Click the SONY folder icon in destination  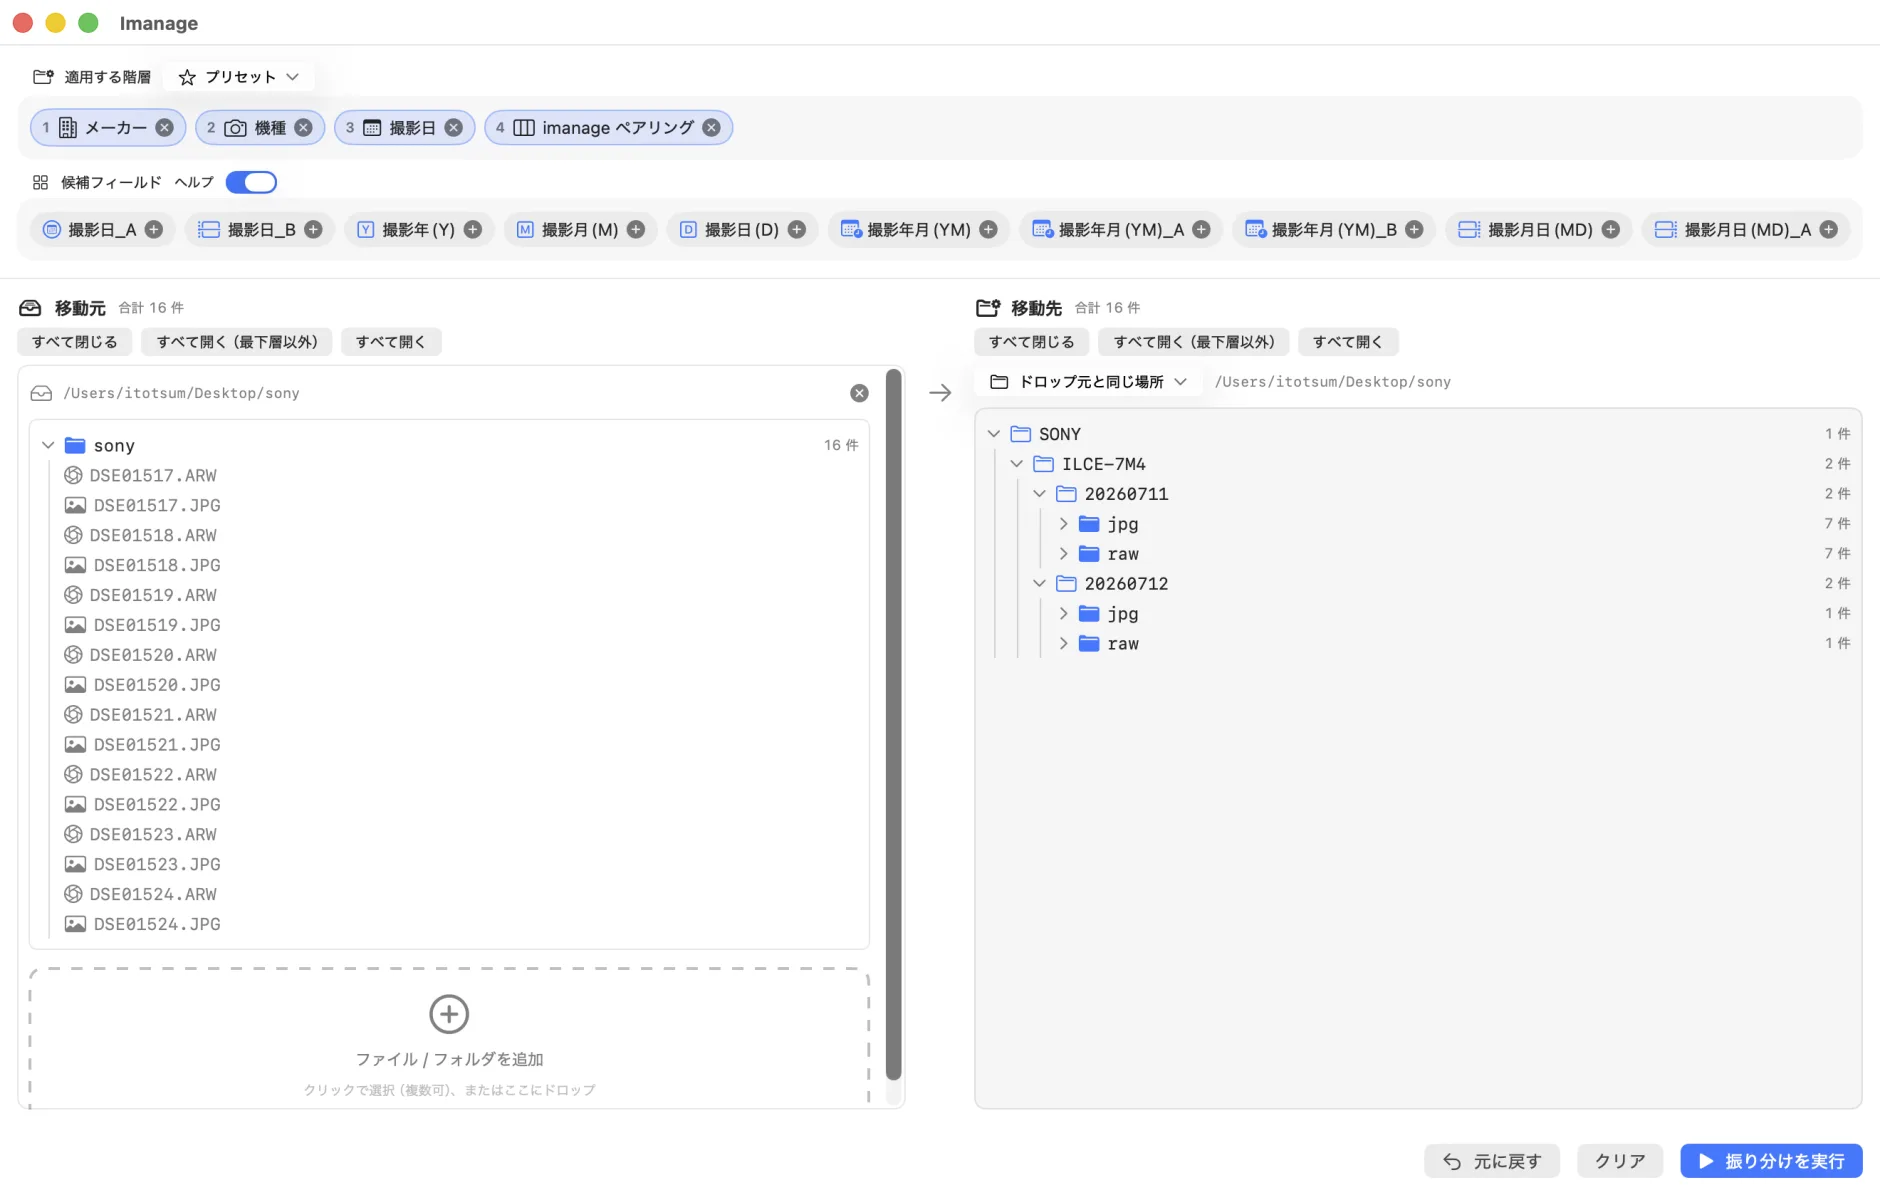(x=1021, y=434)
